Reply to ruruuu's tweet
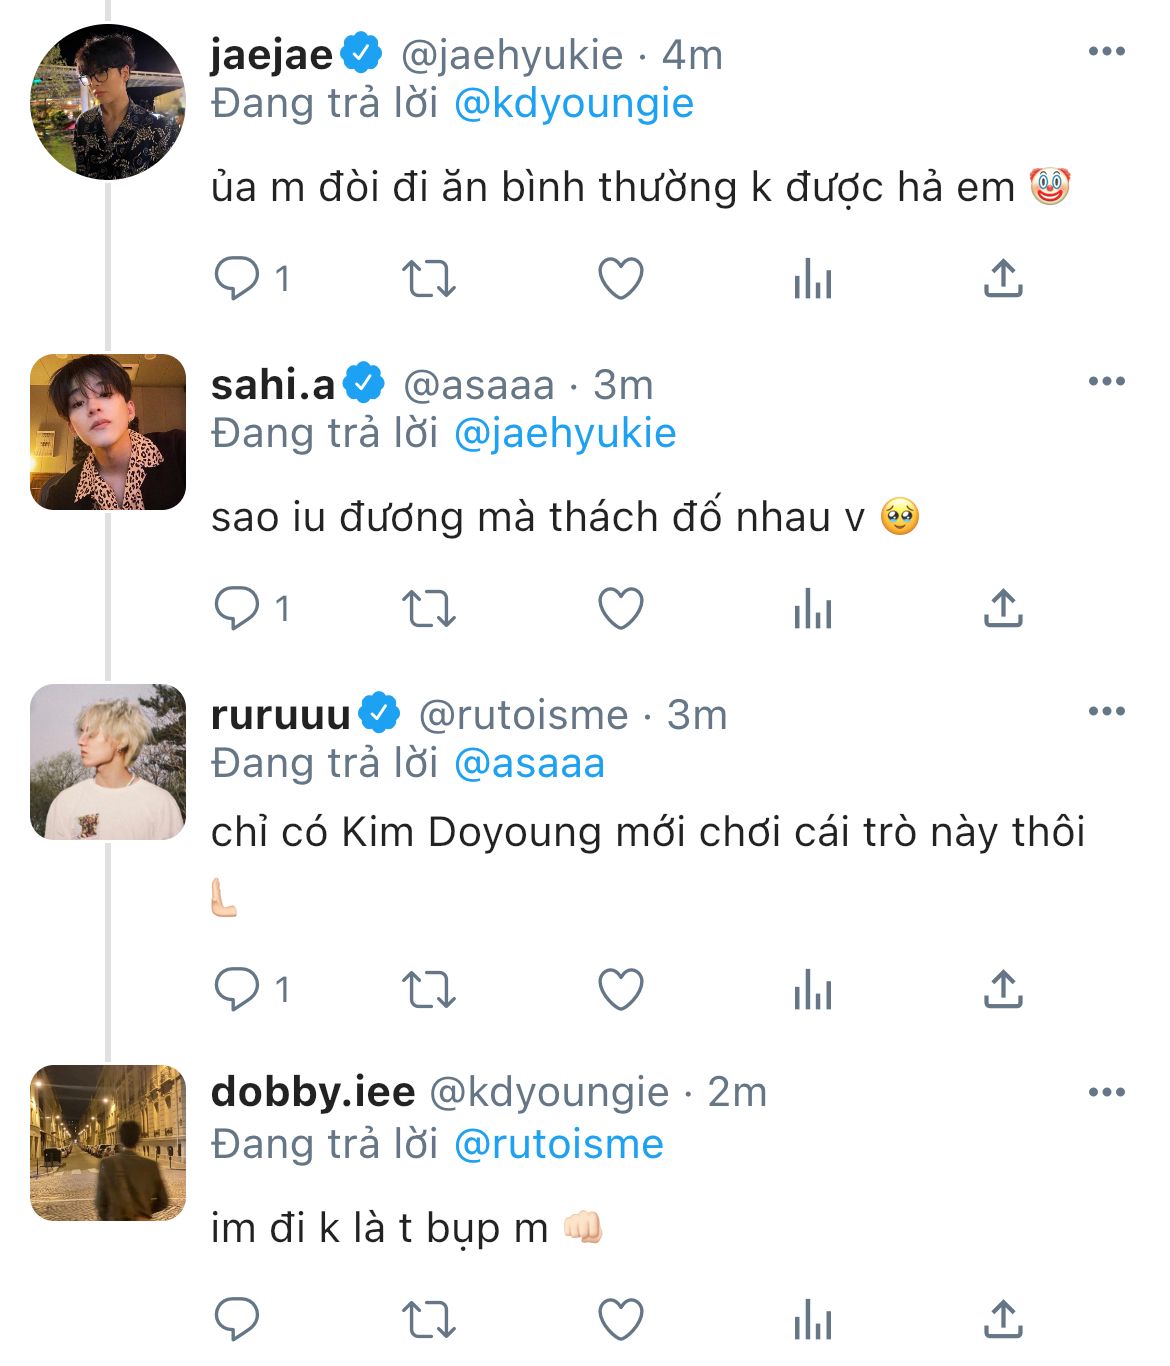 tap(237, 990)
